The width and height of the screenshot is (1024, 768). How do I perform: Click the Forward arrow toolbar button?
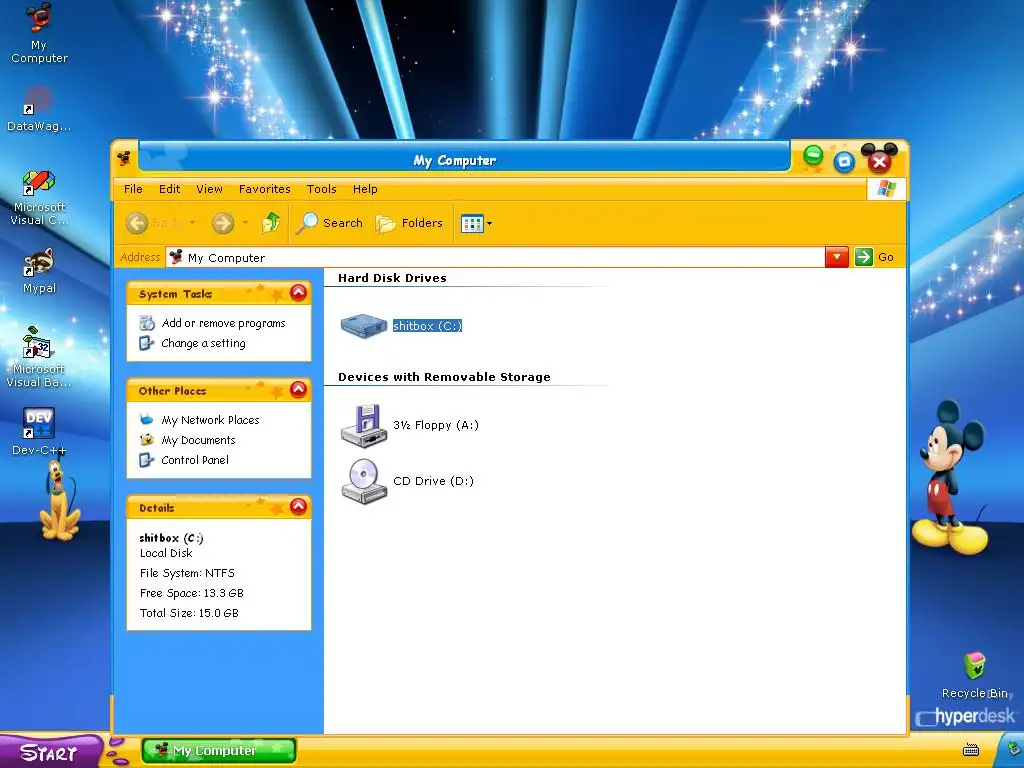click(223, 223)
